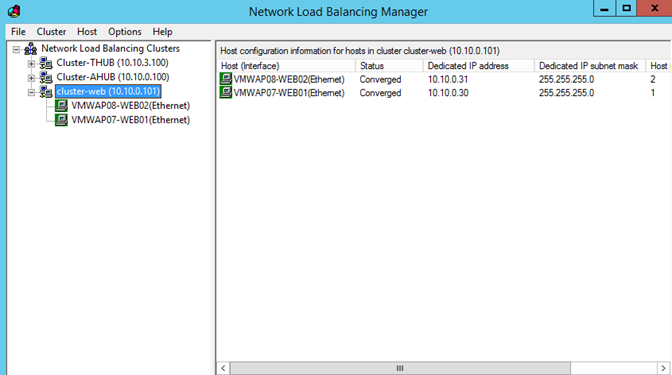Click Converged status for VMWAP07-WEB01
The image size is (672, 375).
380,93
